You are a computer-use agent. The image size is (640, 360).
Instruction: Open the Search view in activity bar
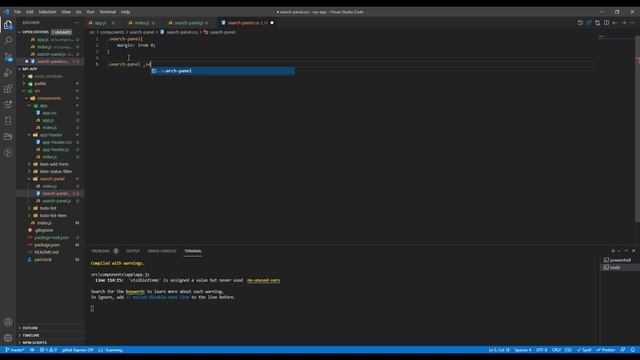8,40
